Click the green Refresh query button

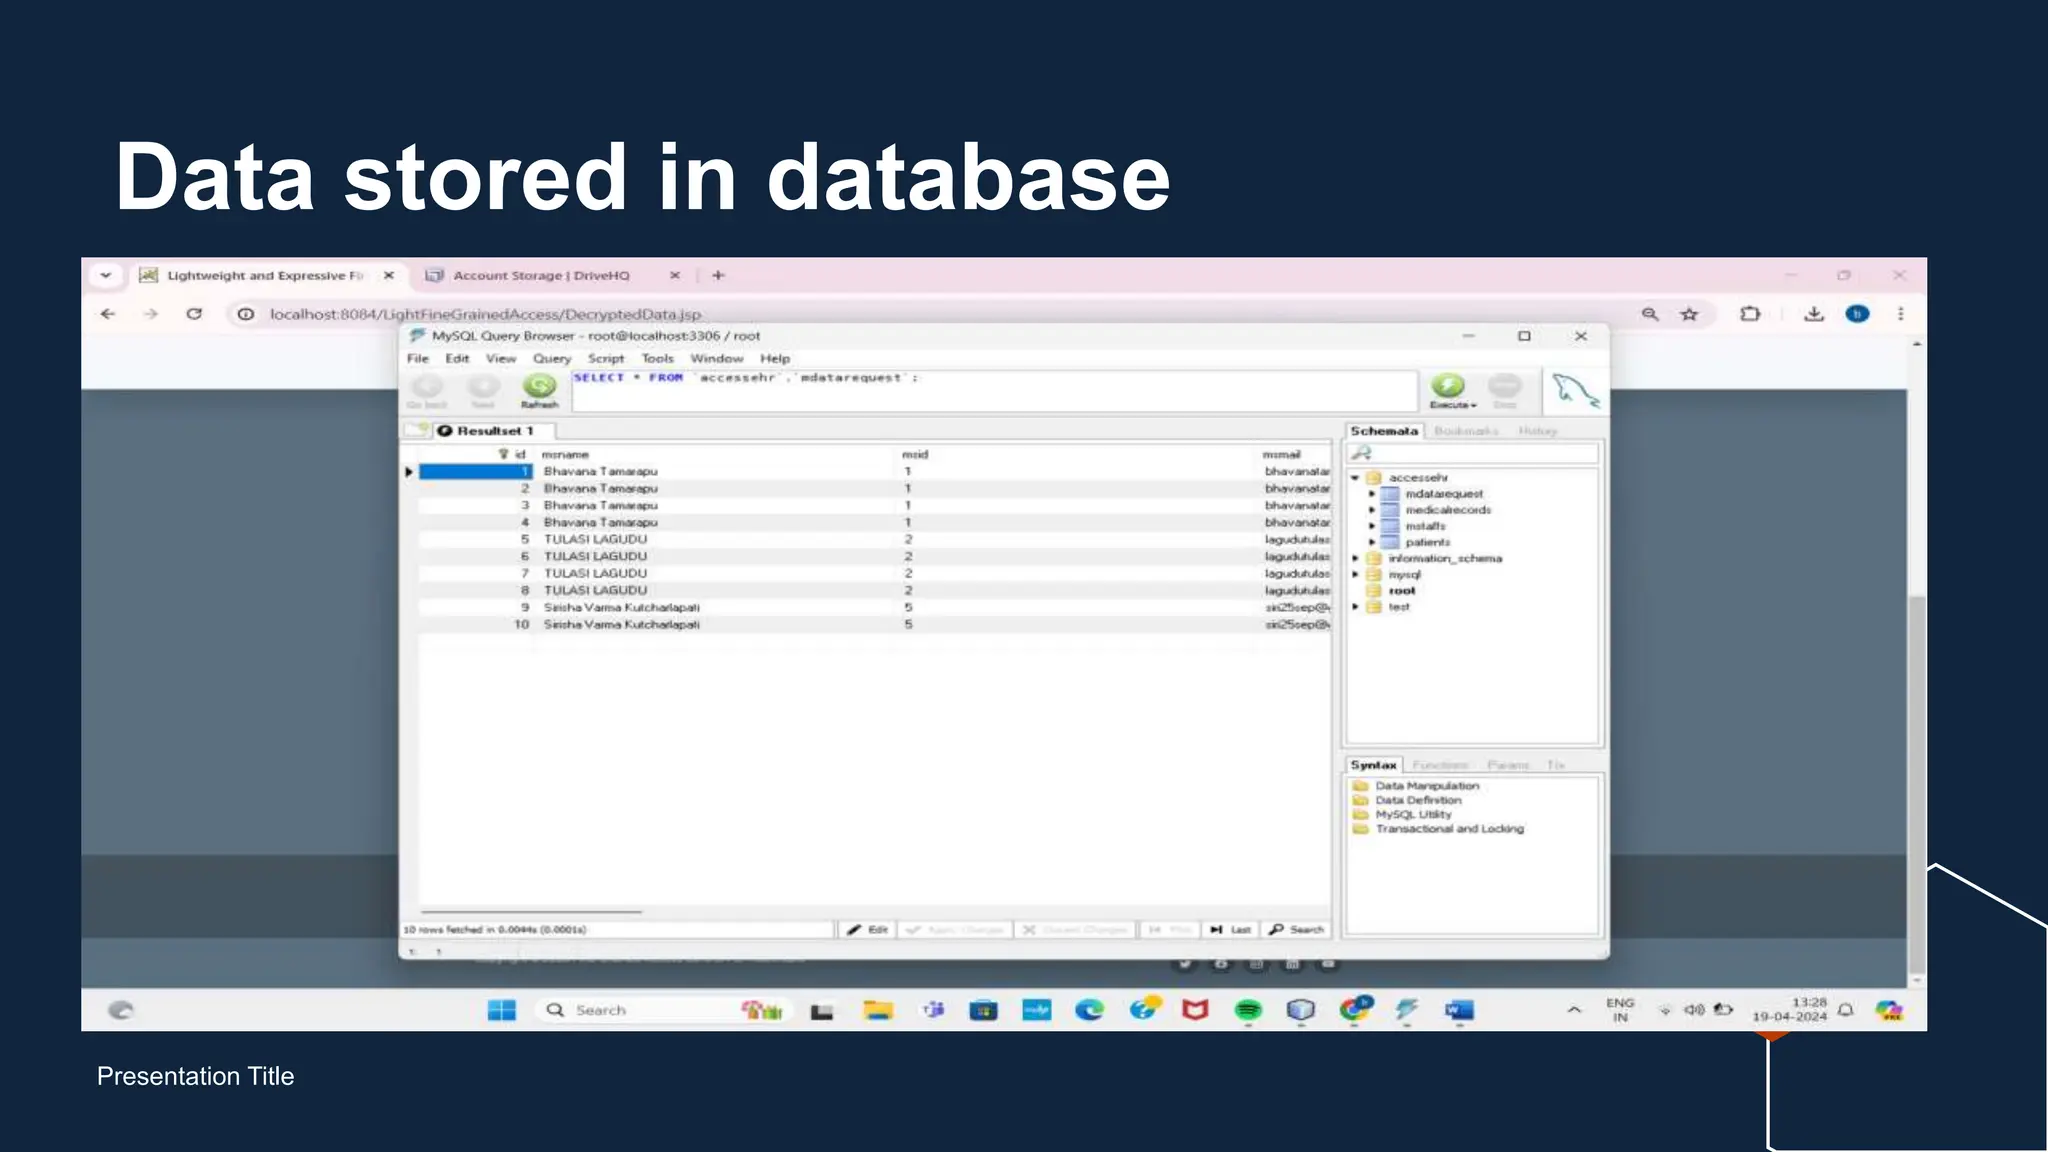pos(539,386)
